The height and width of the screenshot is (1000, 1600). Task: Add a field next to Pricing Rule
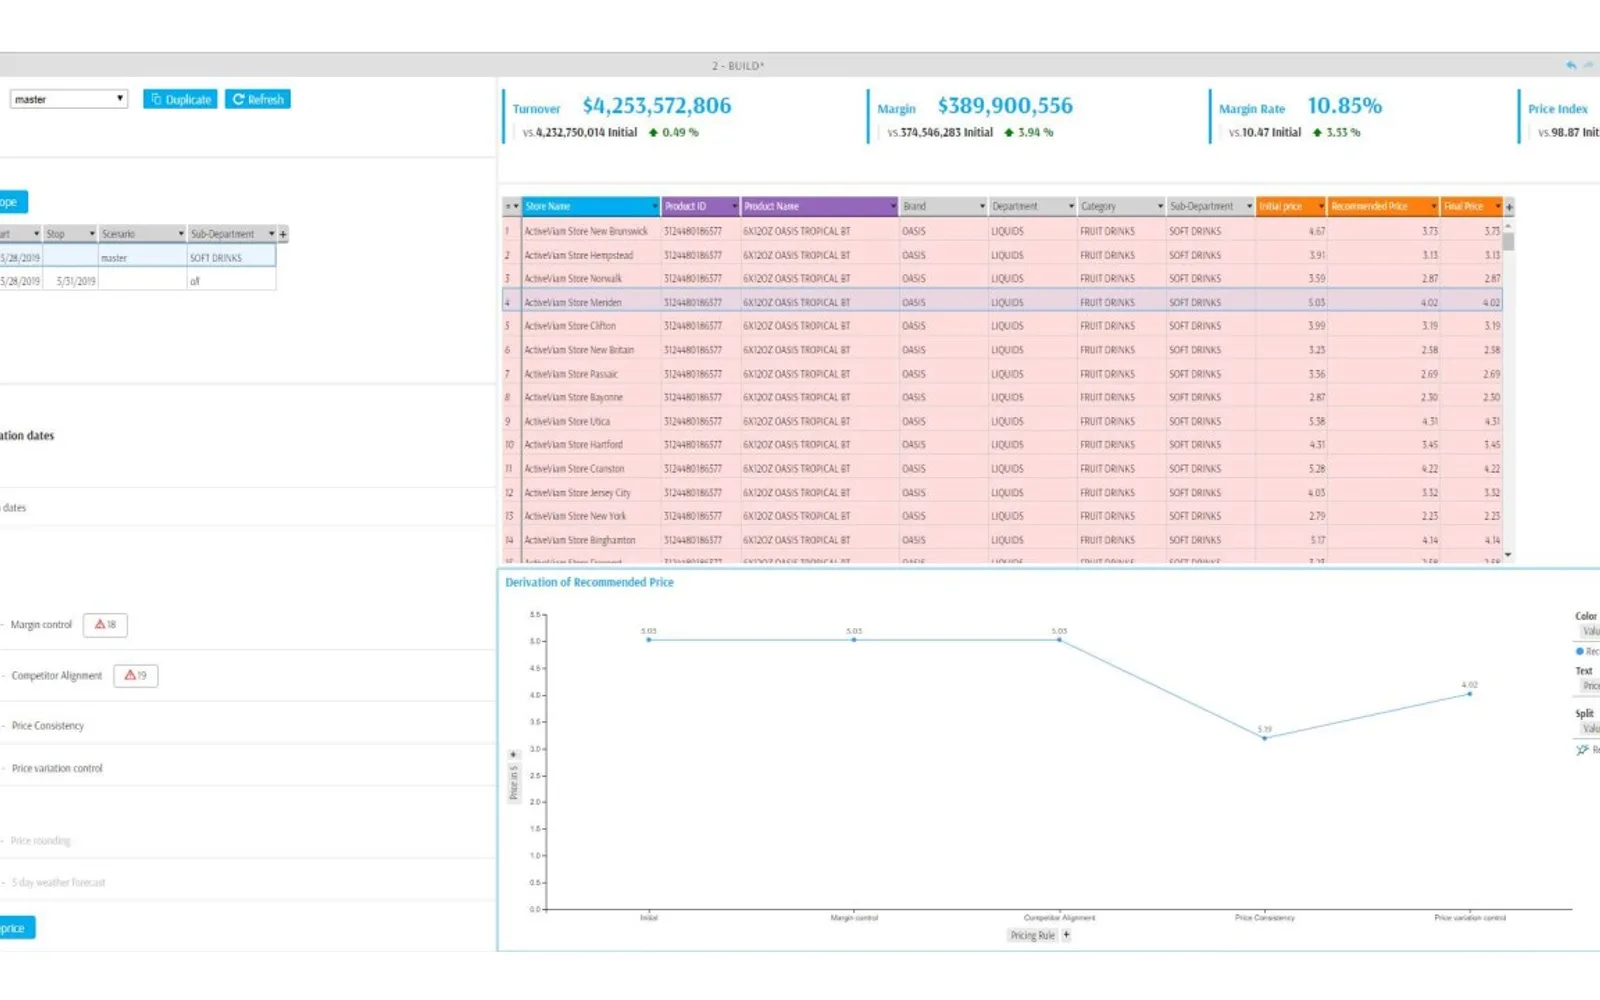1066,935
